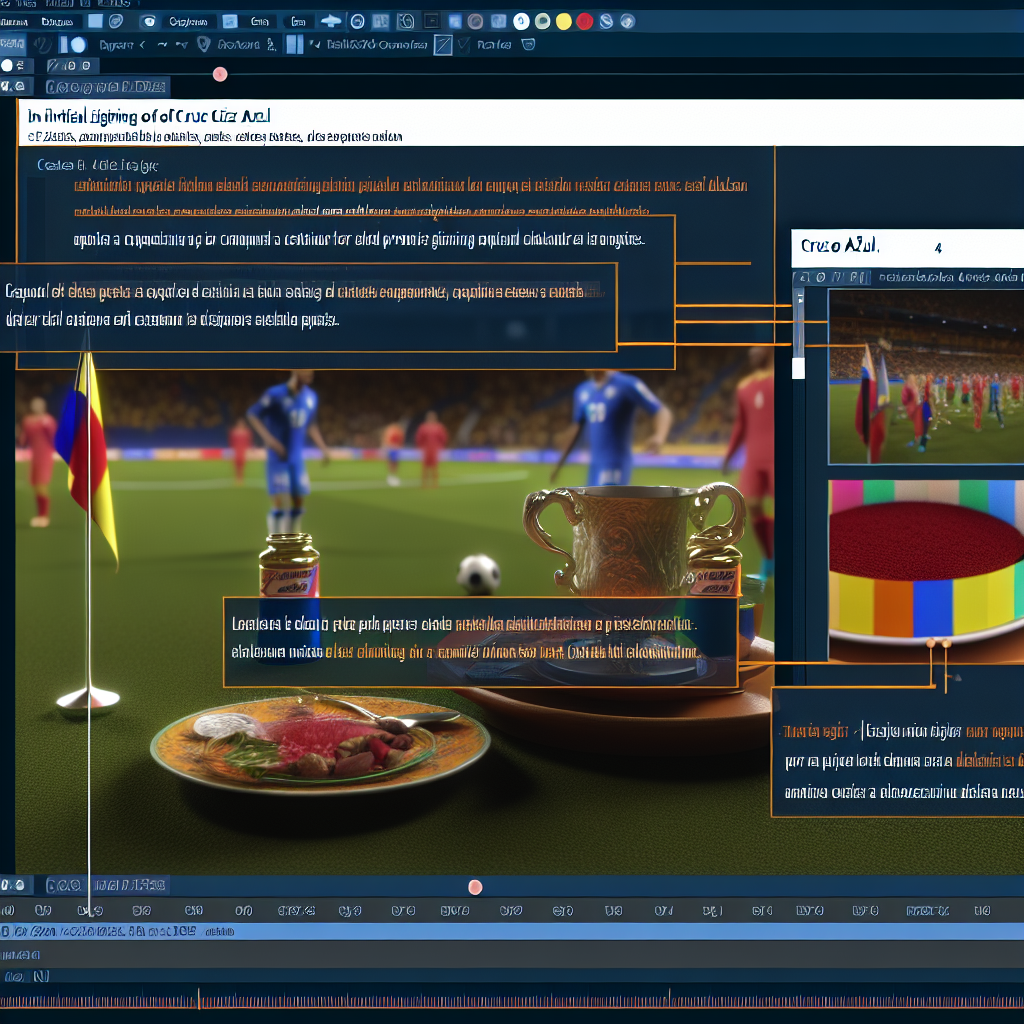Click the red circle icon in top toolbar
1024x1024 pixels.
(584, 20)
